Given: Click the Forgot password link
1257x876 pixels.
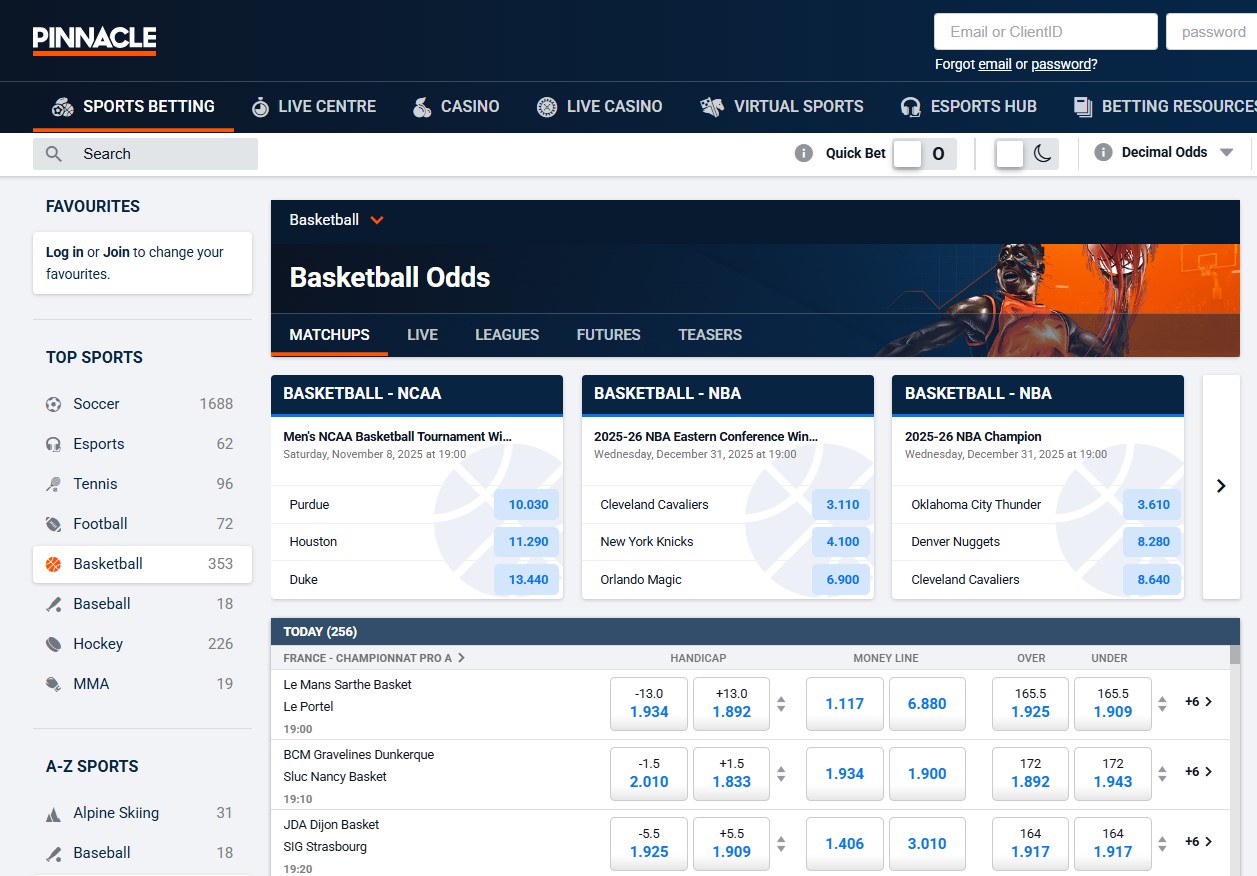Looking at the screenshot, I should [1060, 64].
